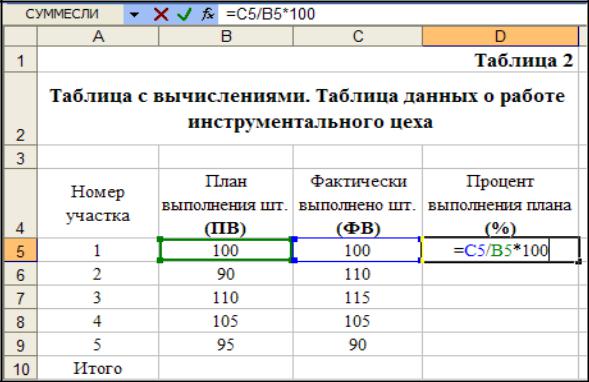Viewport: 589px width, 382px height.
Task: Click cell B8 containing 105
Action: (x=226, y=321)
